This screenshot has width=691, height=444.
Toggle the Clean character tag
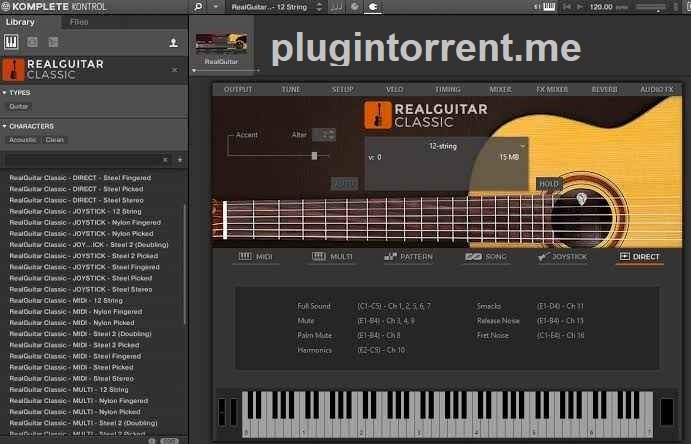pyautogui.click(x=55, y=140)
